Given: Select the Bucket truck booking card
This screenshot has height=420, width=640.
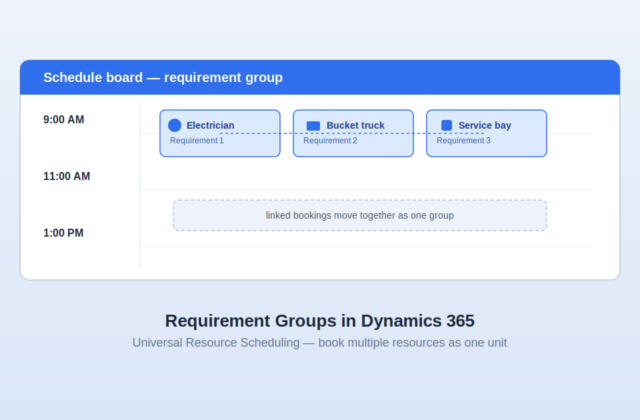Looking at the screenshot, I should [353, 133].
